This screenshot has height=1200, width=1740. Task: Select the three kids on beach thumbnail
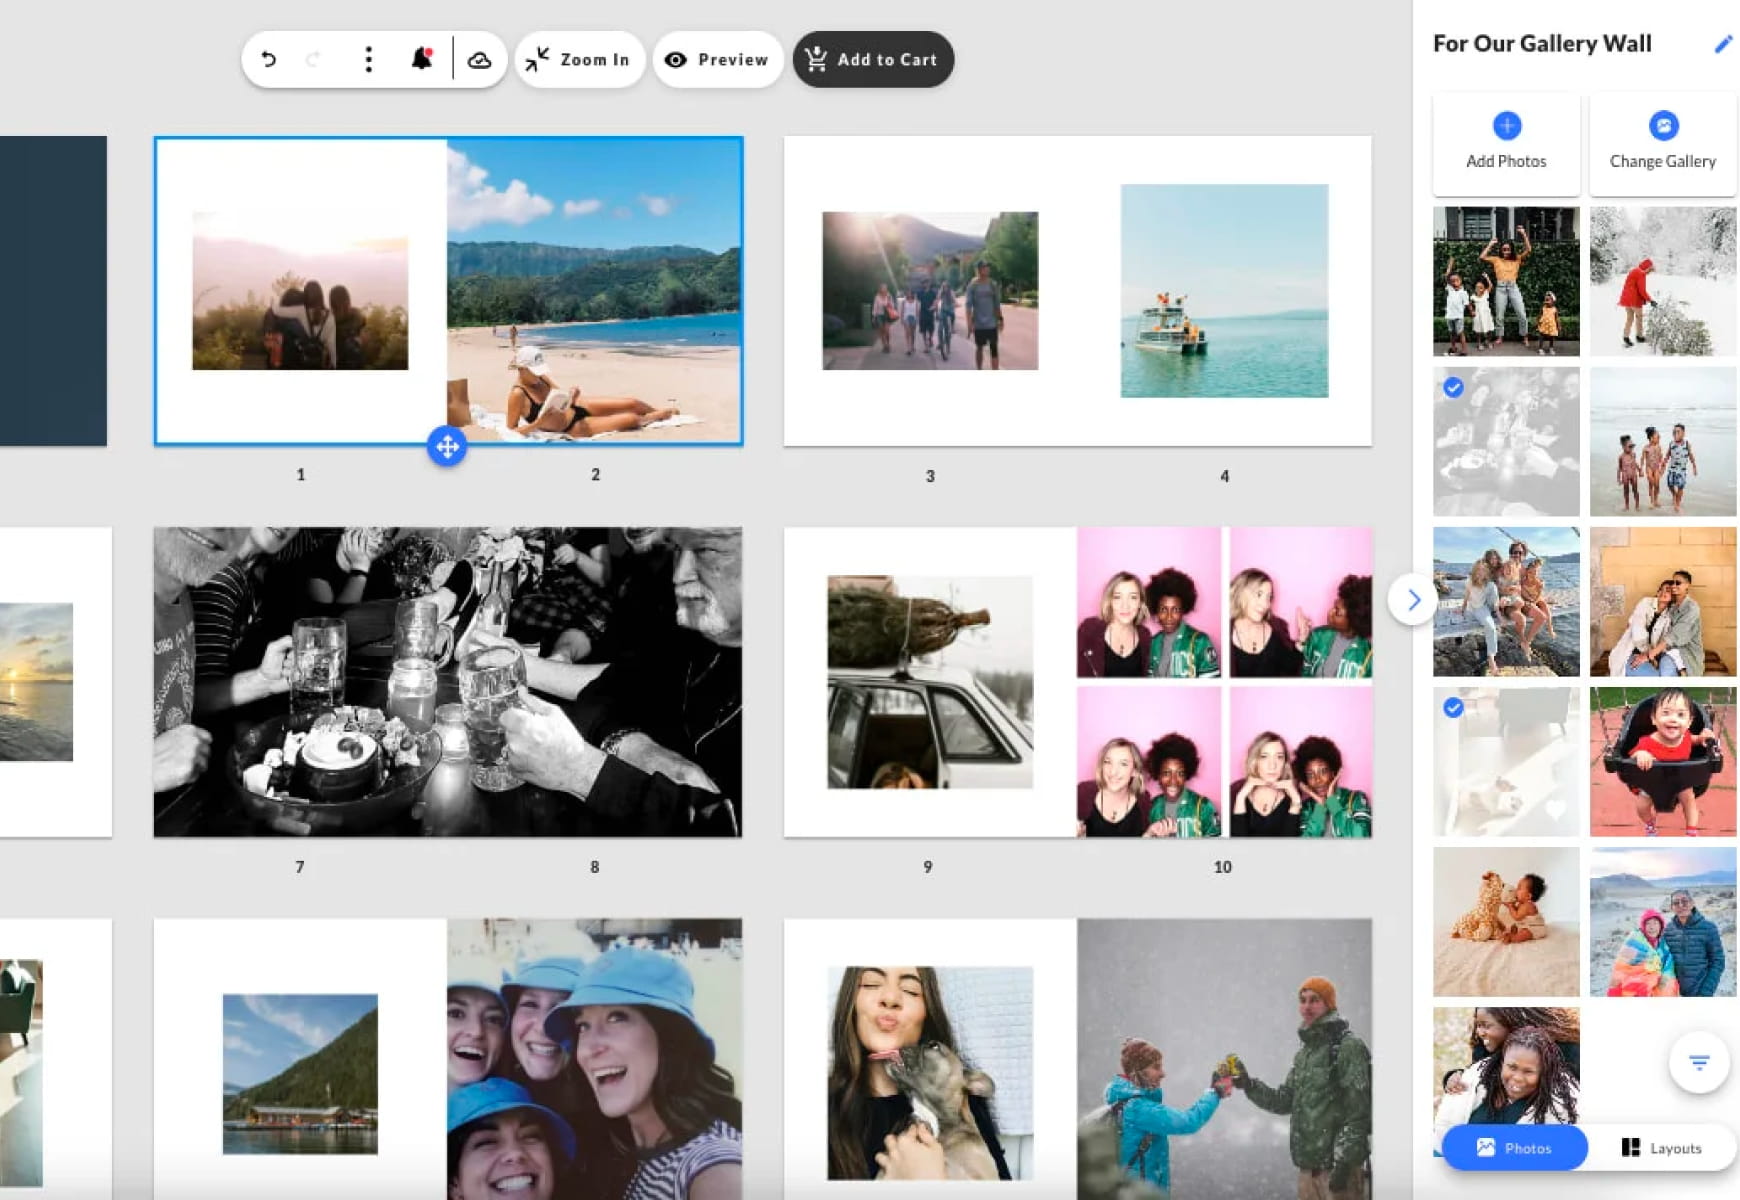(1663, 441)
